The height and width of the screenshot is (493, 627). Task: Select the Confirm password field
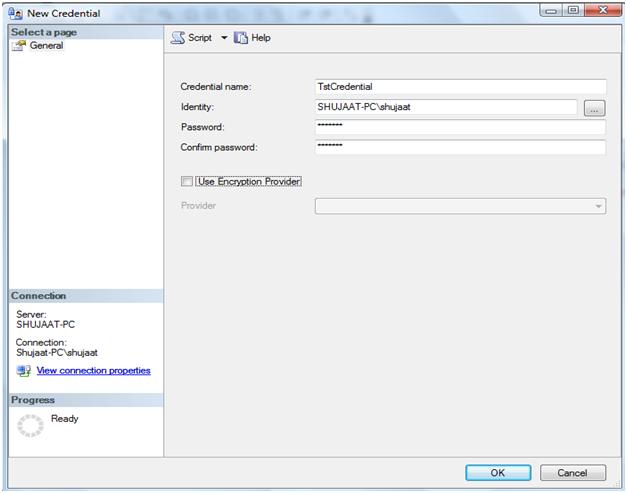460,147
